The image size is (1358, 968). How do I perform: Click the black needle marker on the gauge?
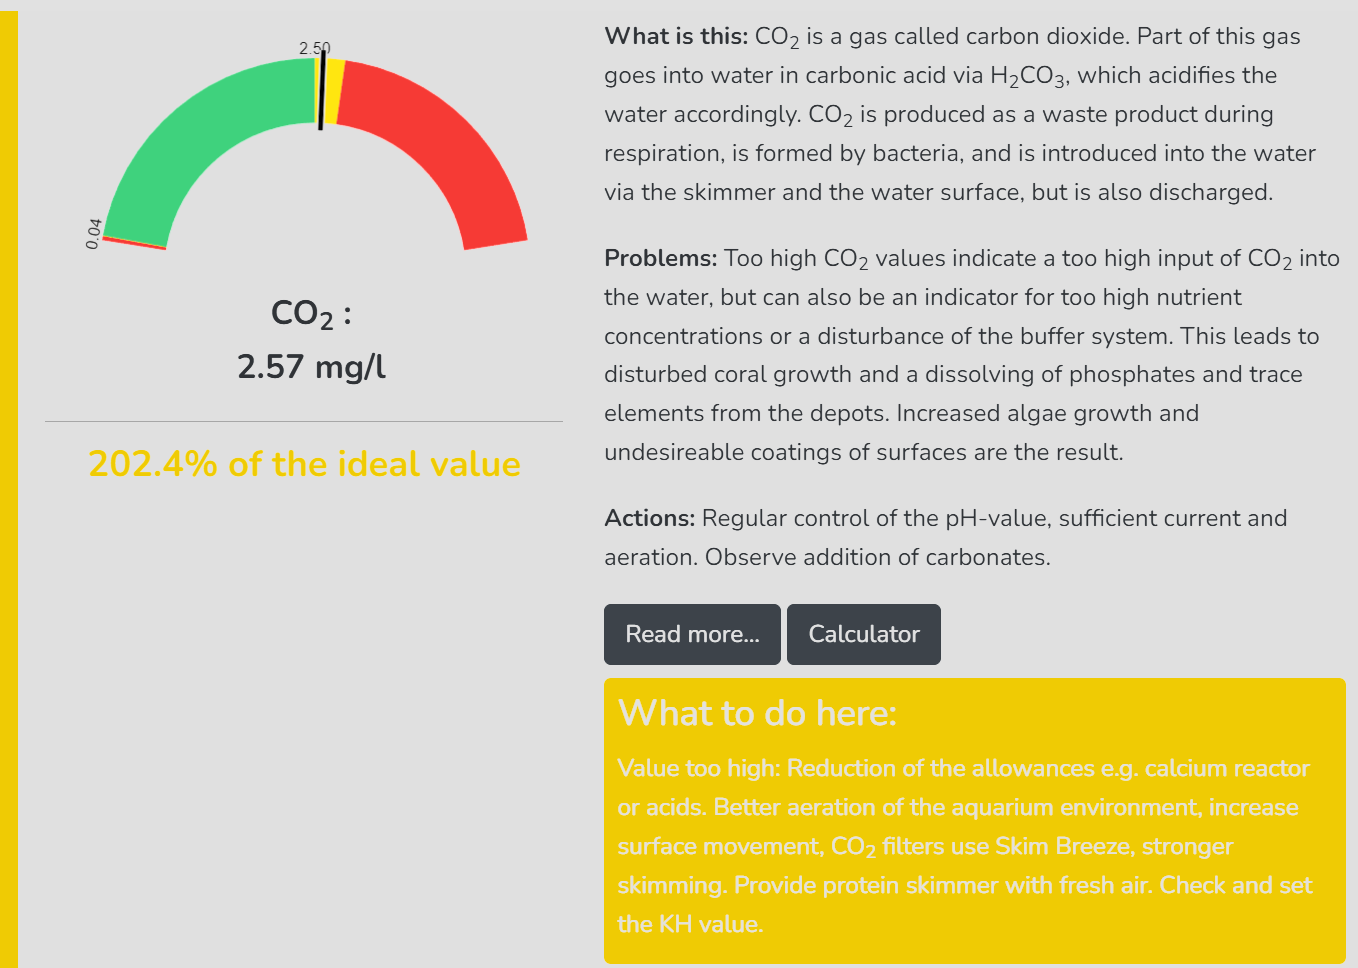[322, 92]
